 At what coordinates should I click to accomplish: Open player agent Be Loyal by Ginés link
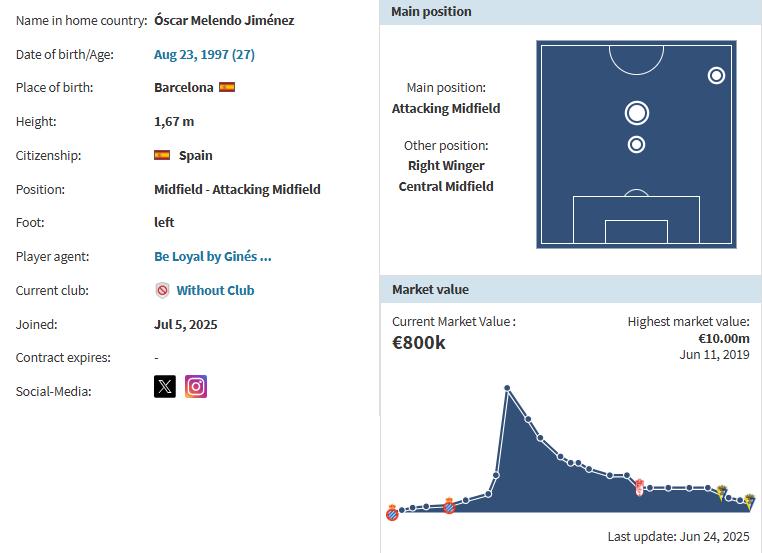pos(213,256)
